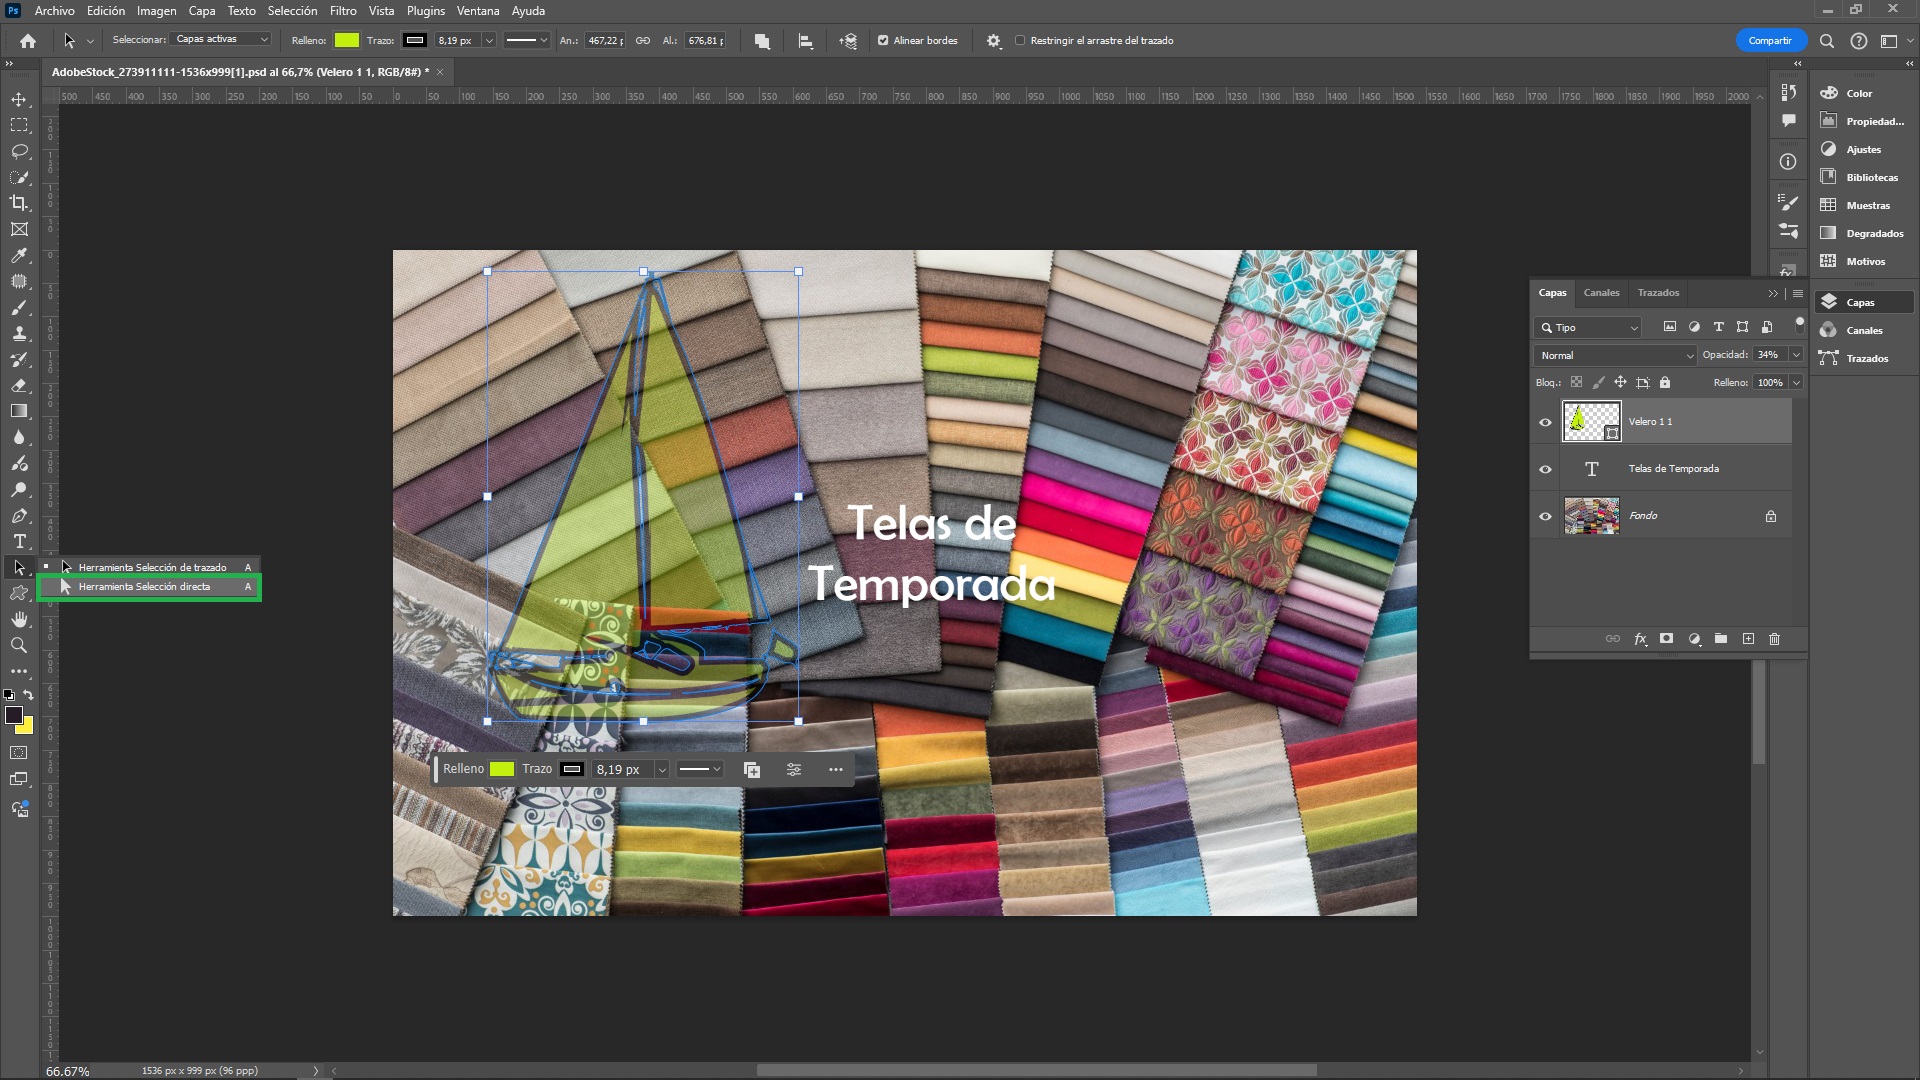Click the Compartir button

pyautogui.click(x=1770, y=40)
